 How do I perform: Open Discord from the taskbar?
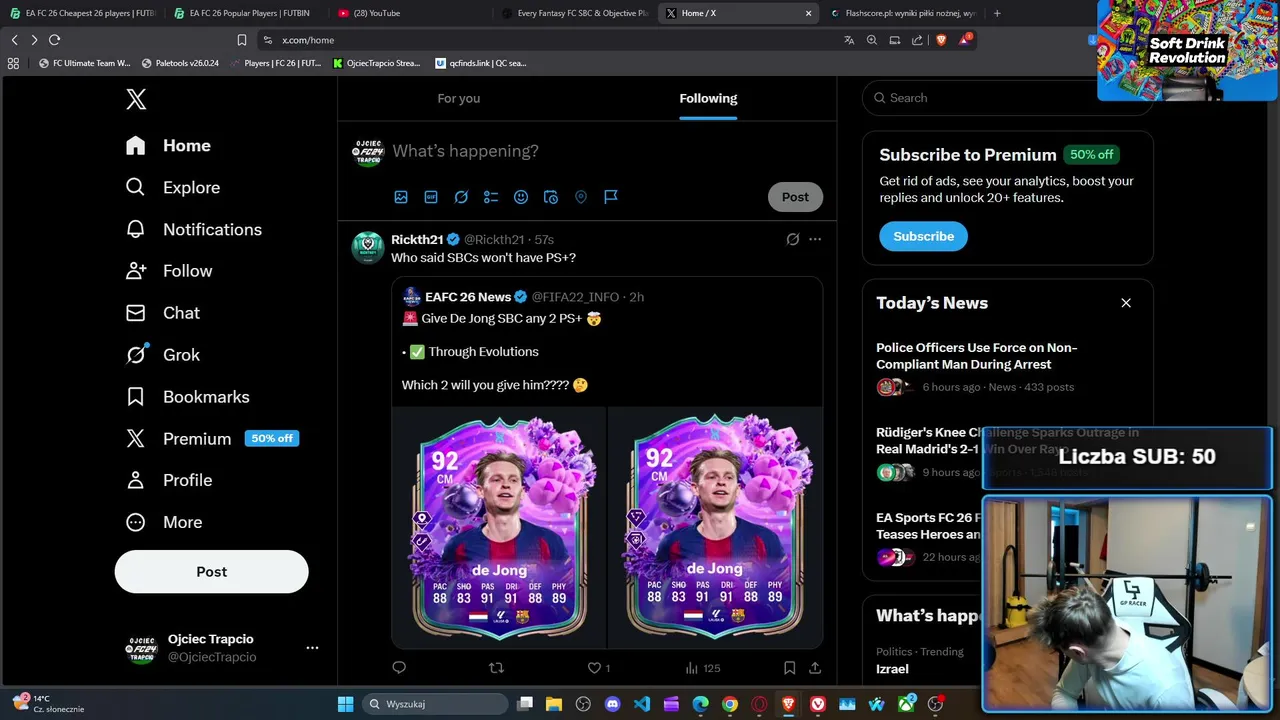612,704
